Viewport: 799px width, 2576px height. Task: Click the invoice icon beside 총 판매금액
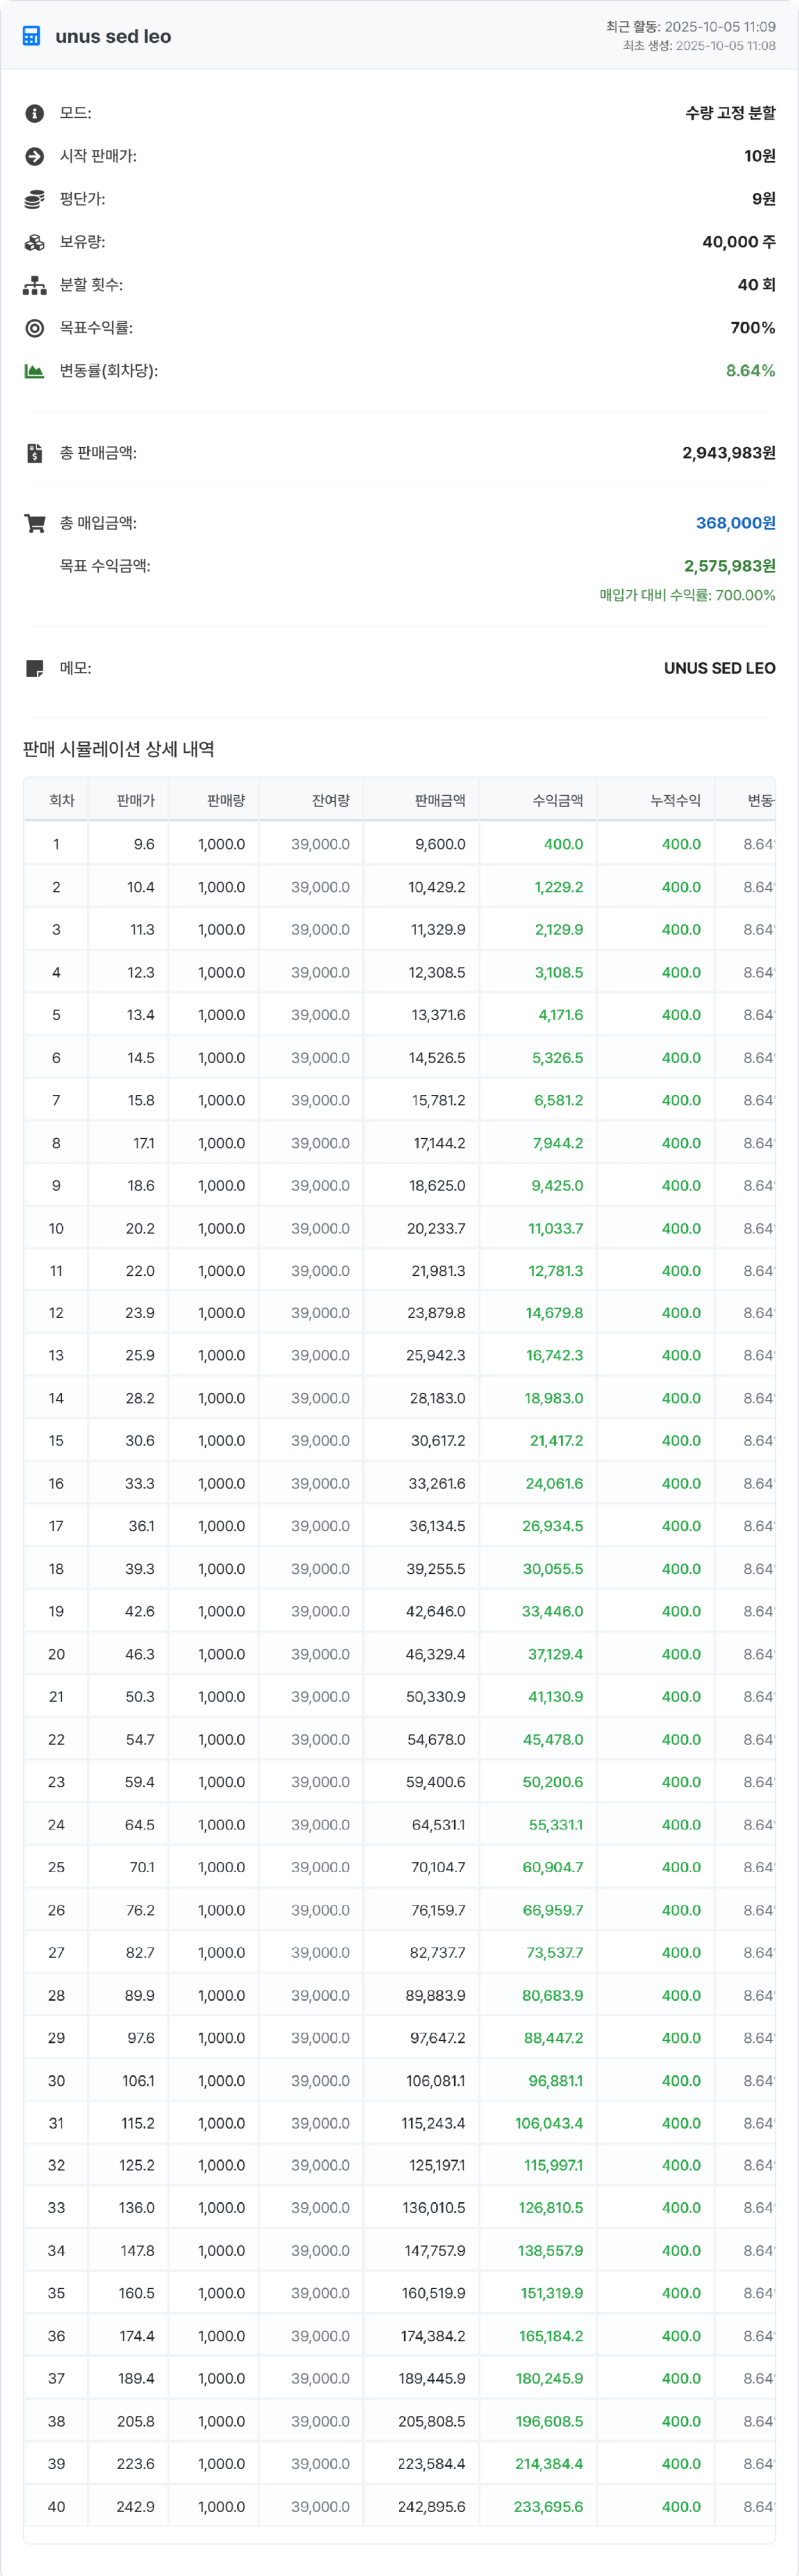(35, 454)
